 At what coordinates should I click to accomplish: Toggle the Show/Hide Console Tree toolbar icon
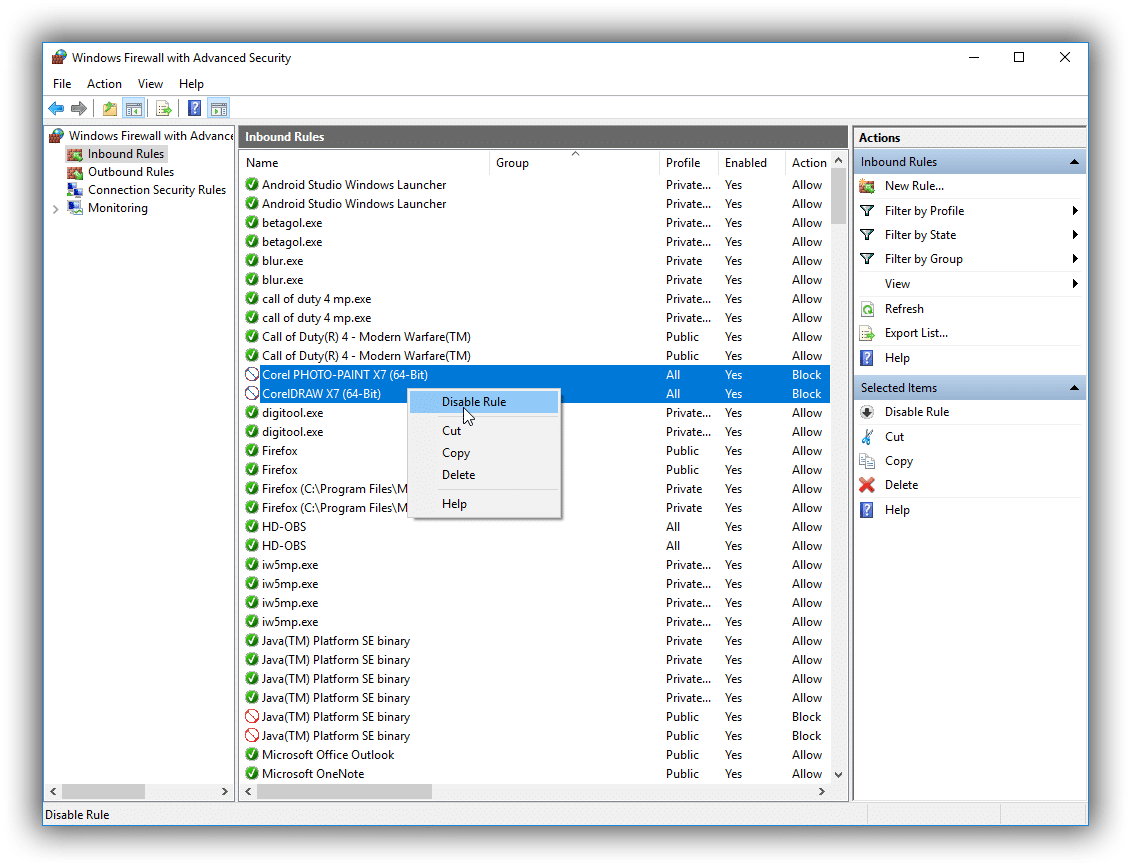click(133, 109)
